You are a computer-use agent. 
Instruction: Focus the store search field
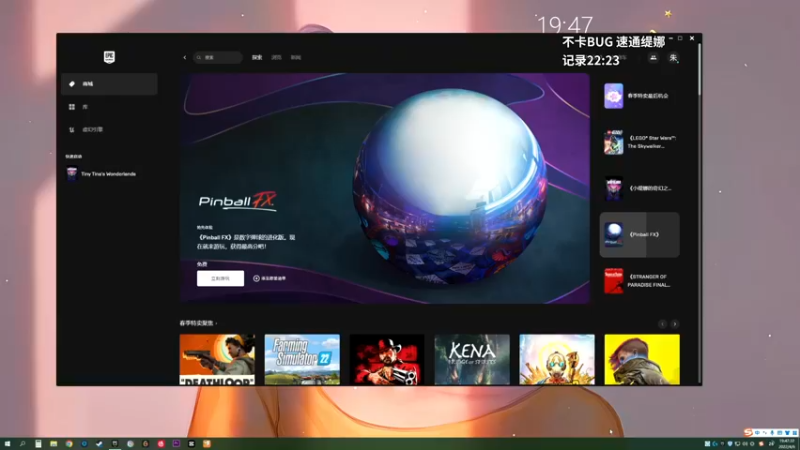click(x=218, y=58)
